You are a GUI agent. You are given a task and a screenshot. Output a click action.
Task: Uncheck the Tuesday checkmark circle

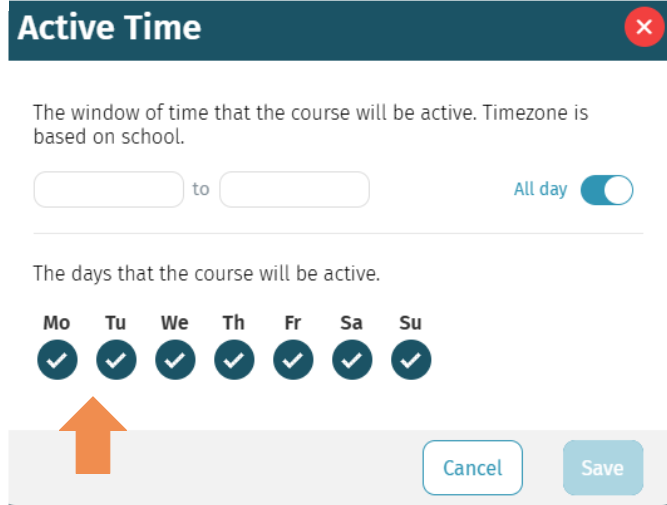116,360
